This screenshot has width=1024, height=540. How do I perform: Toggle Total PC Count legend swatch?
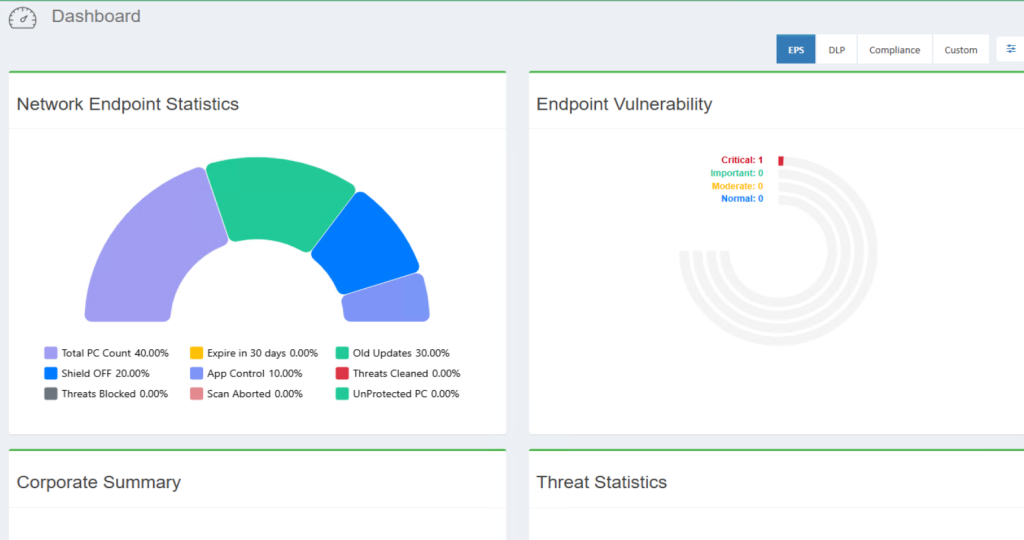tap(51, 353)
